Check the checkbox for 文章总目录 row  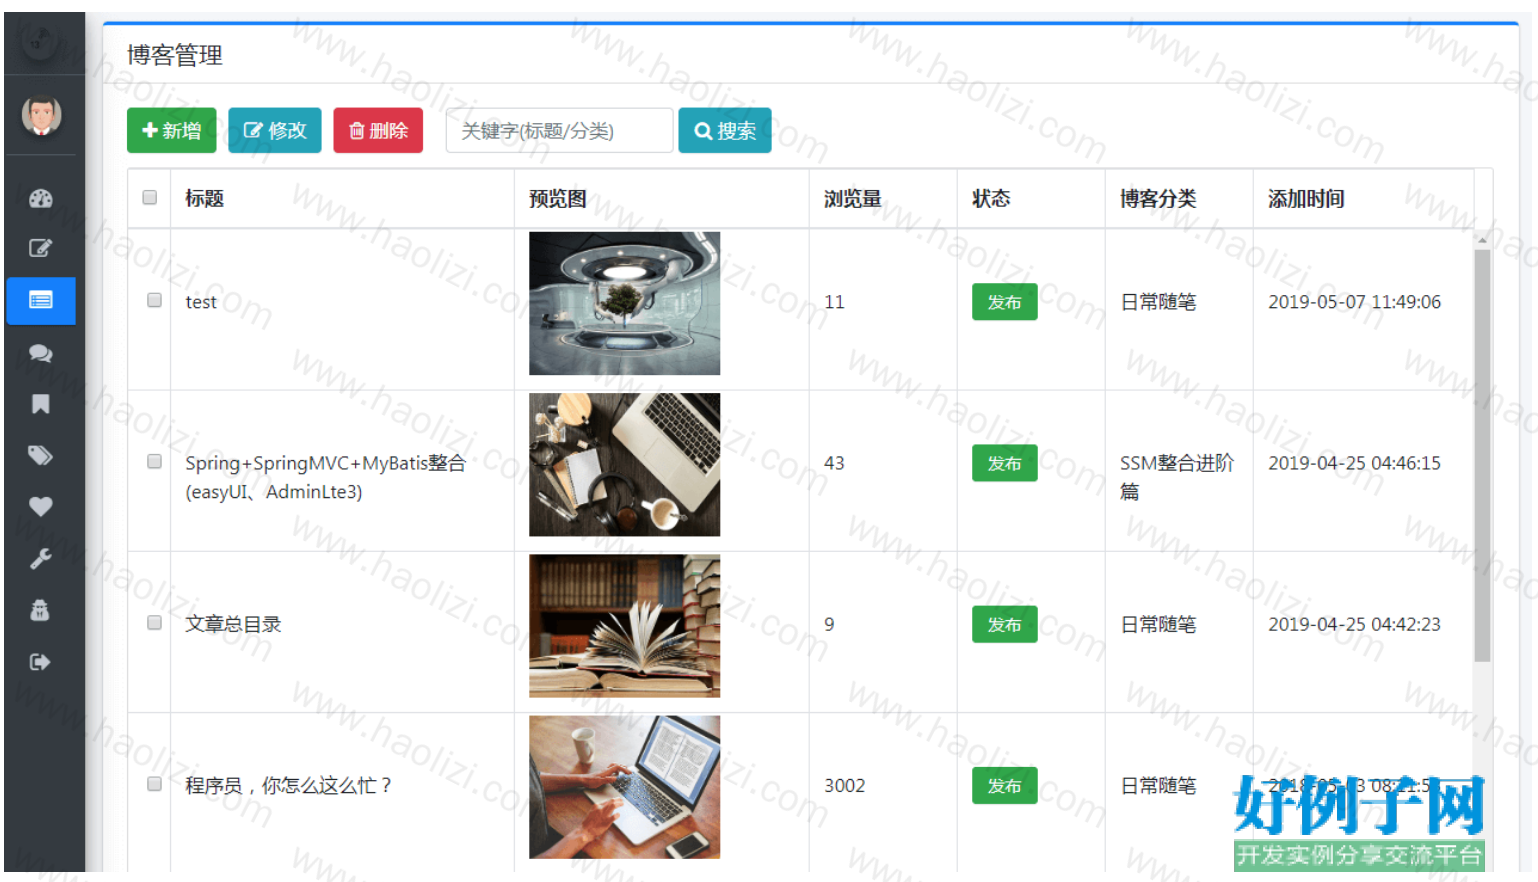coord(154,622)
